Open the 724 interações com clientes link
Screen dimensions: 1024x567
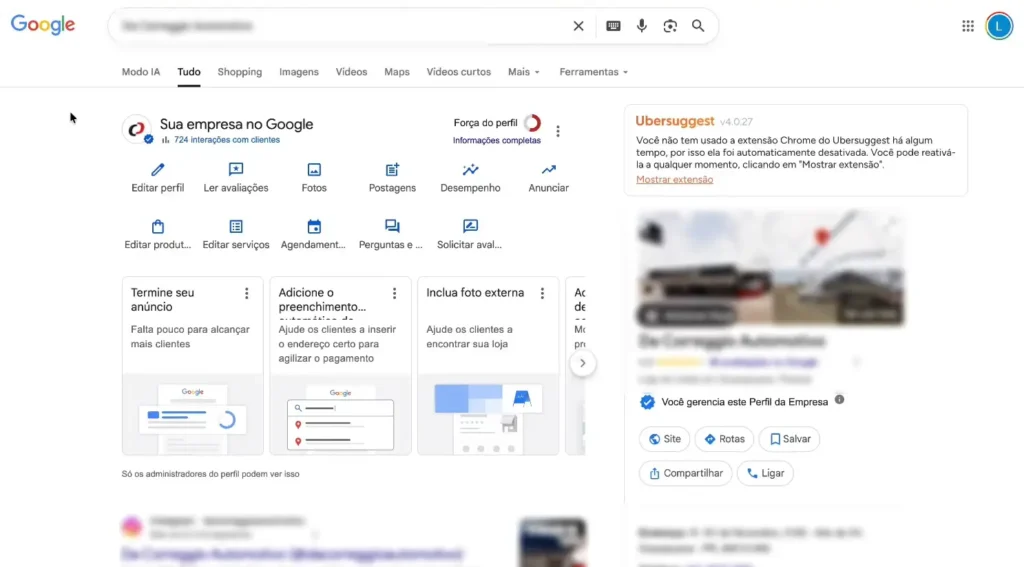tap(227, 140)
